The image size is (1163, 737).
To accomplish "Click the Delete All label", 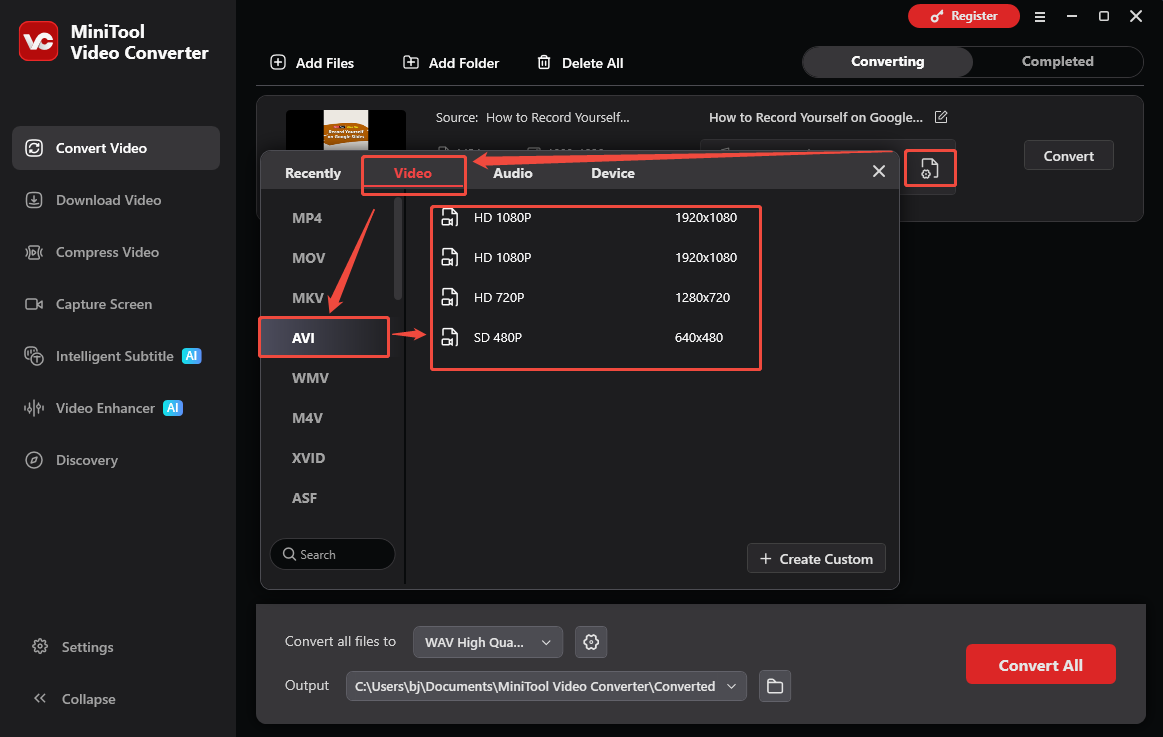I will (593, 63).
